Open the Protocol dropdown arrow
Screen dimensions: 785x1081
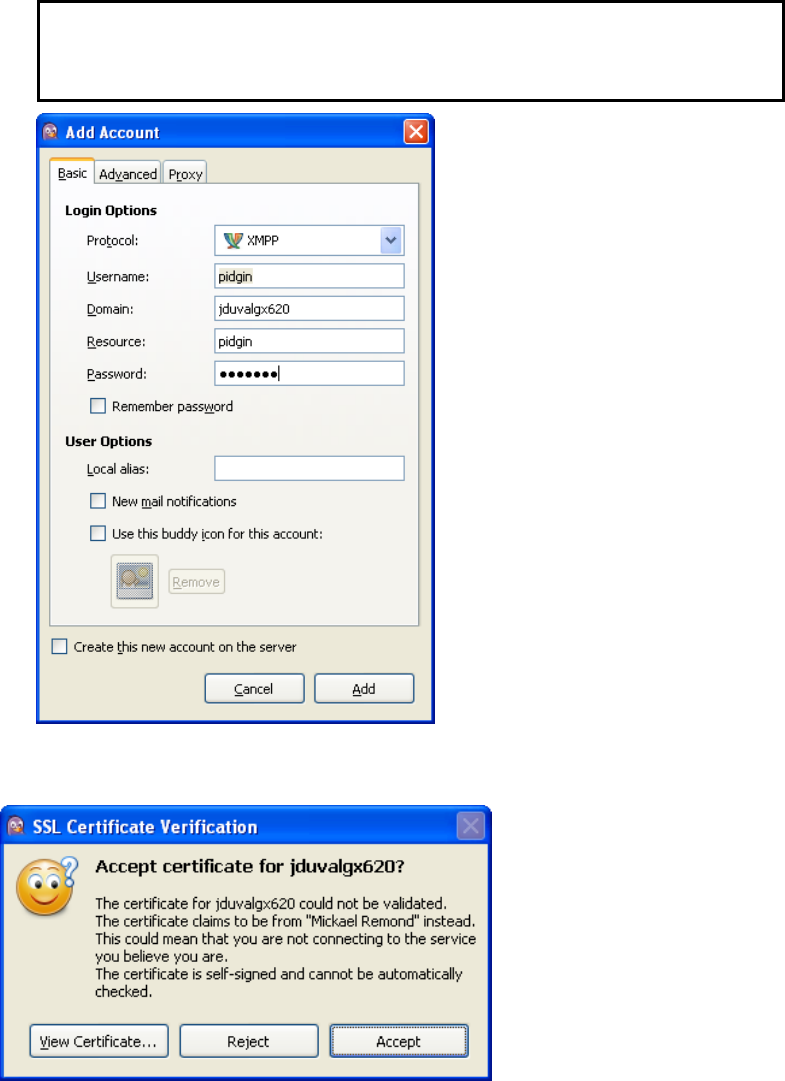(x=391, y=241)
